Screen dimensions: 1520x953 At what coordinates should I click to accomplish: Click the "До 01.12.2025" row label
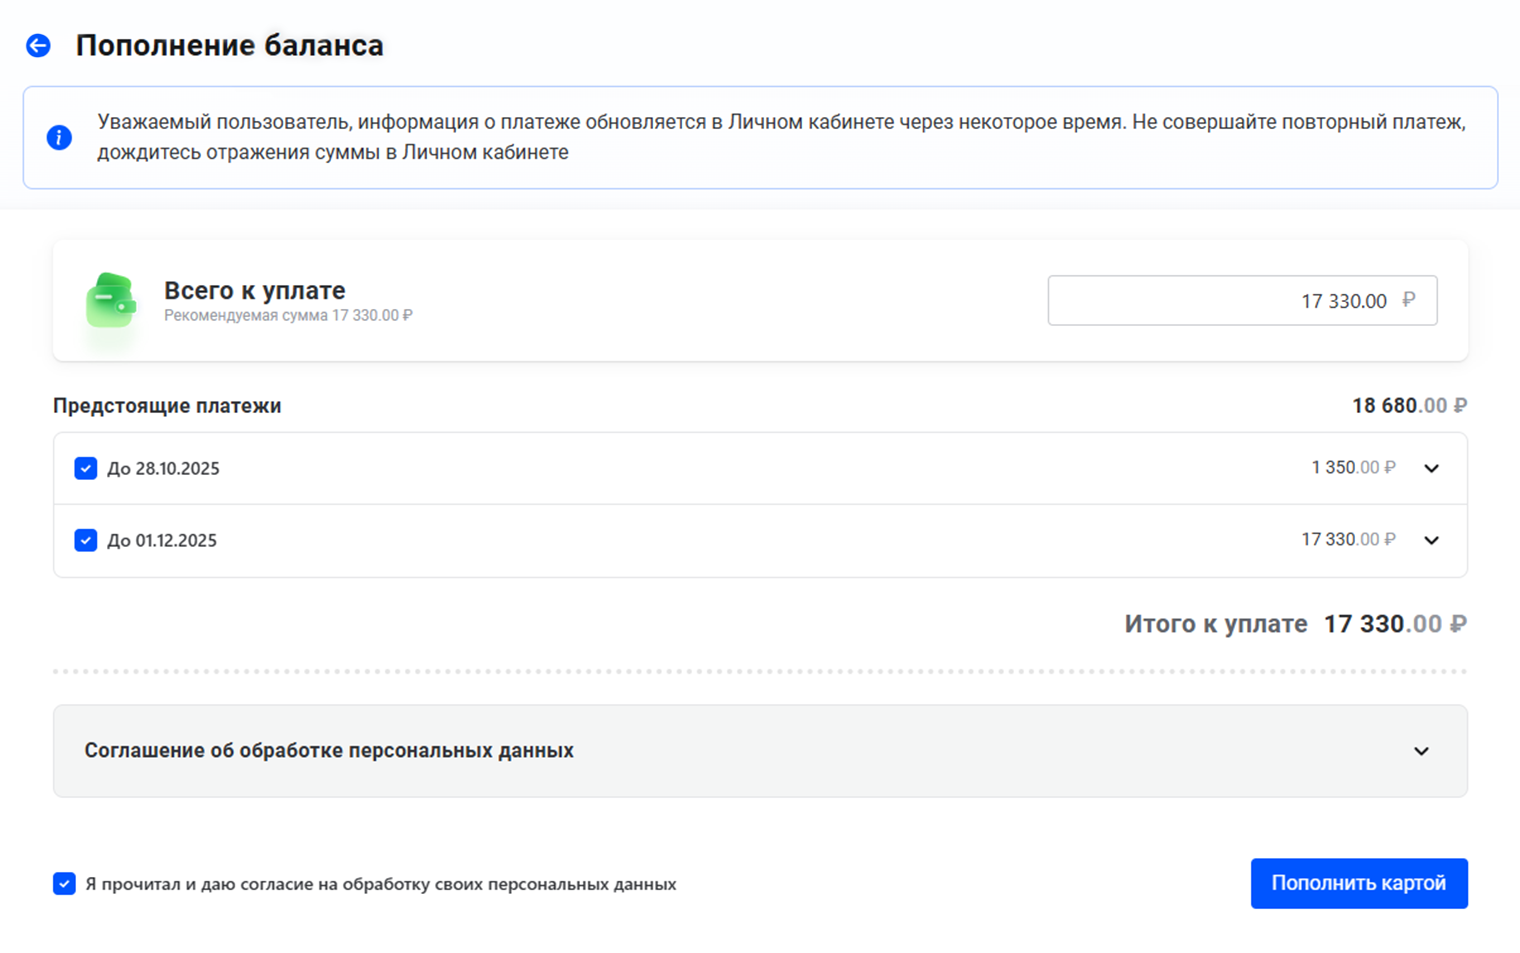[x=162, y=540]
